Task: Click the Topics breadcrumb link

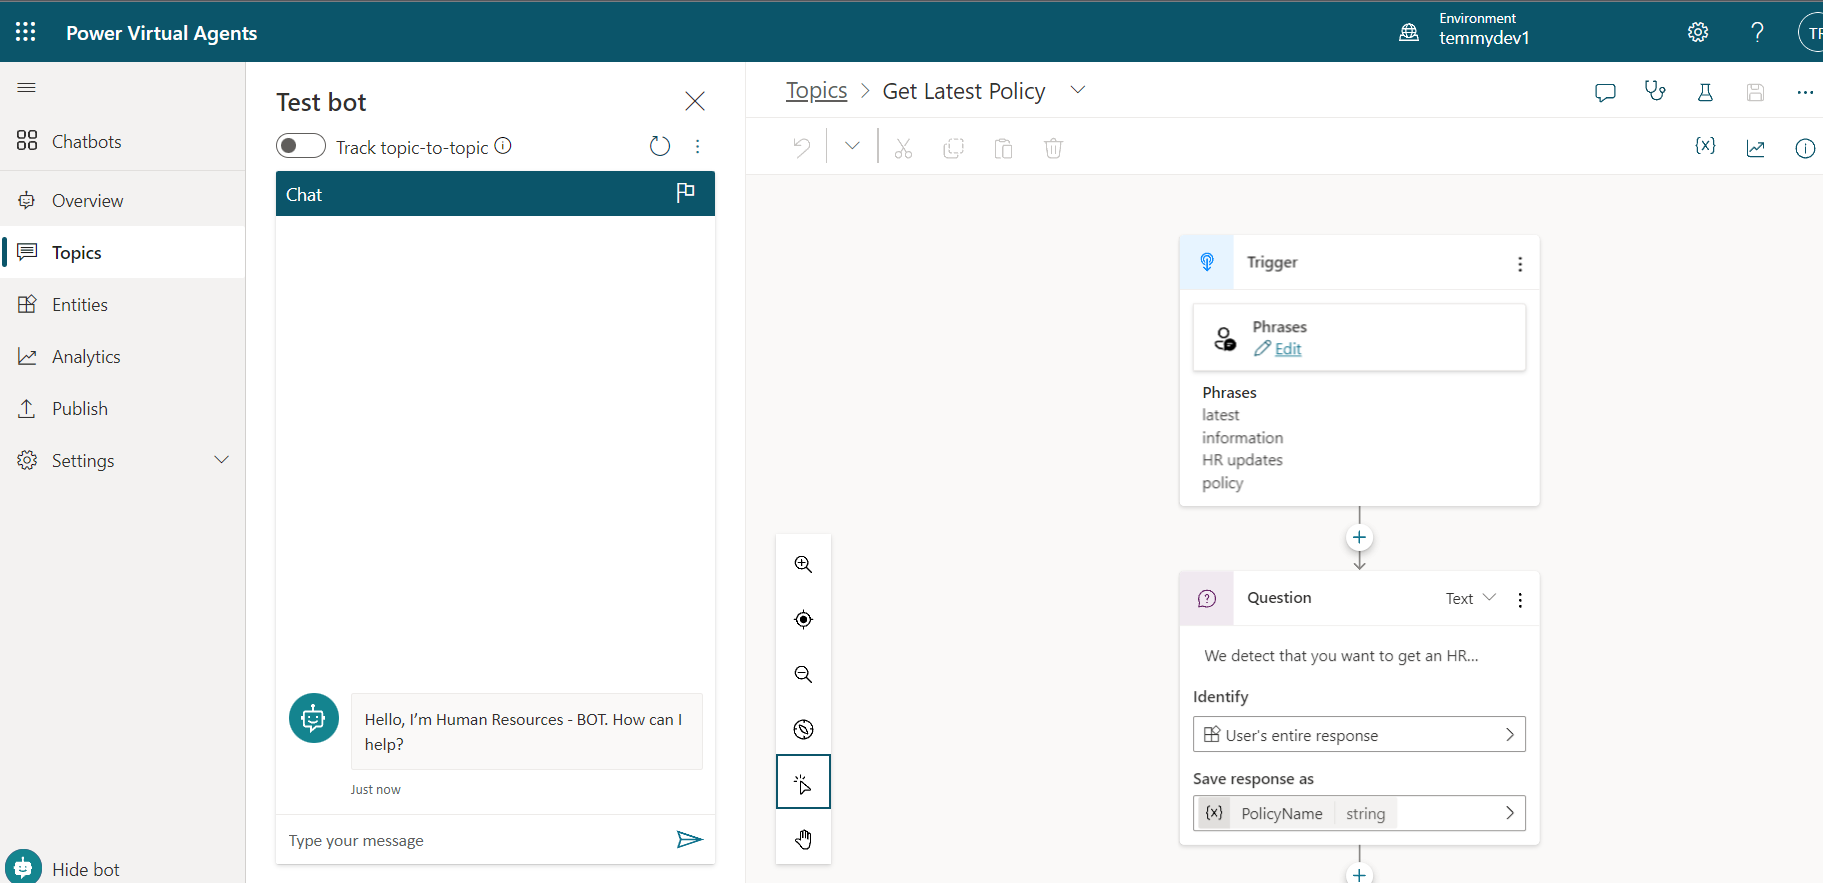Action: pyautogui.click(x=816, y=91)
